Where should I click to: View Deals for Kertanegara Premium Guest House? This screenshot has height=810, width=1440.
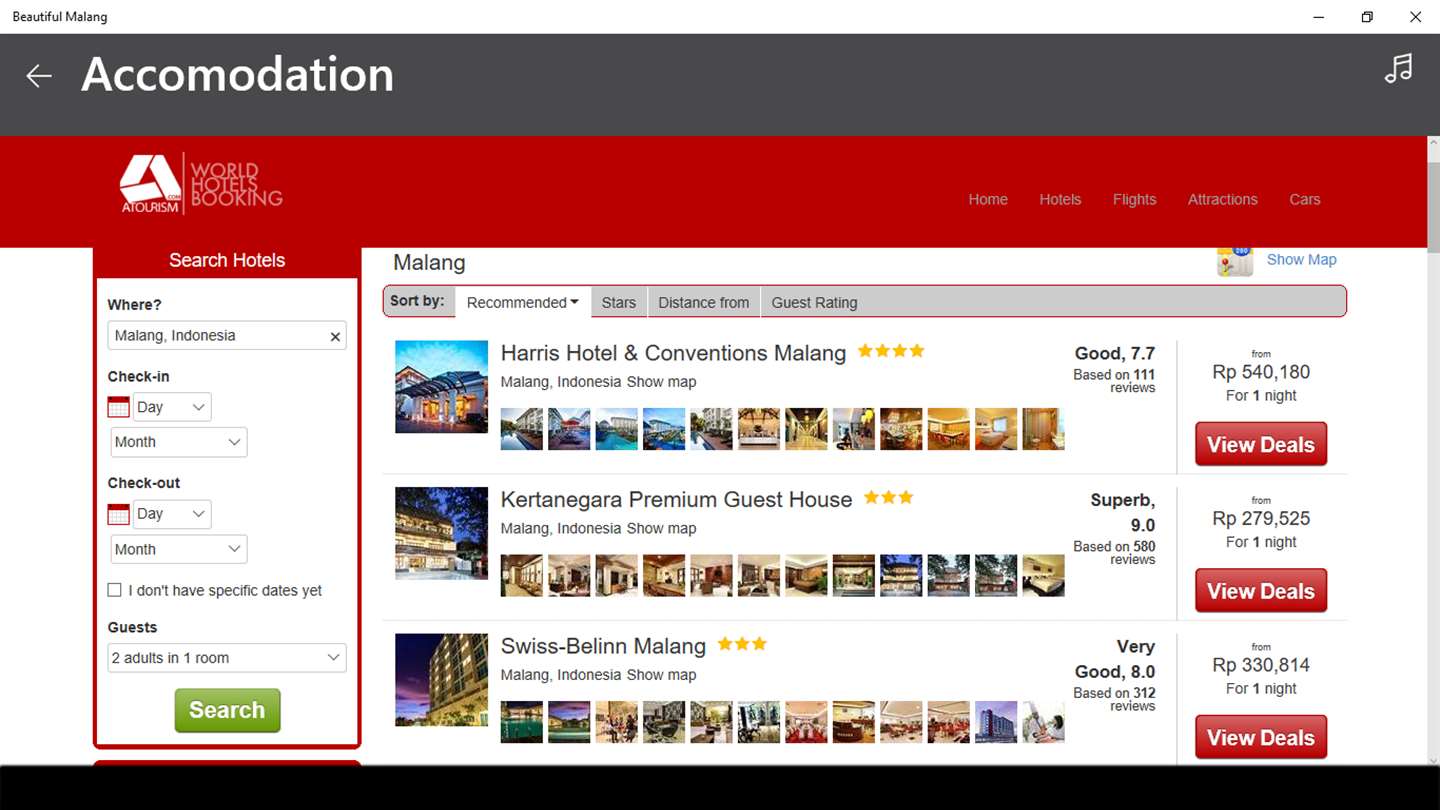tap(1260, 591)
